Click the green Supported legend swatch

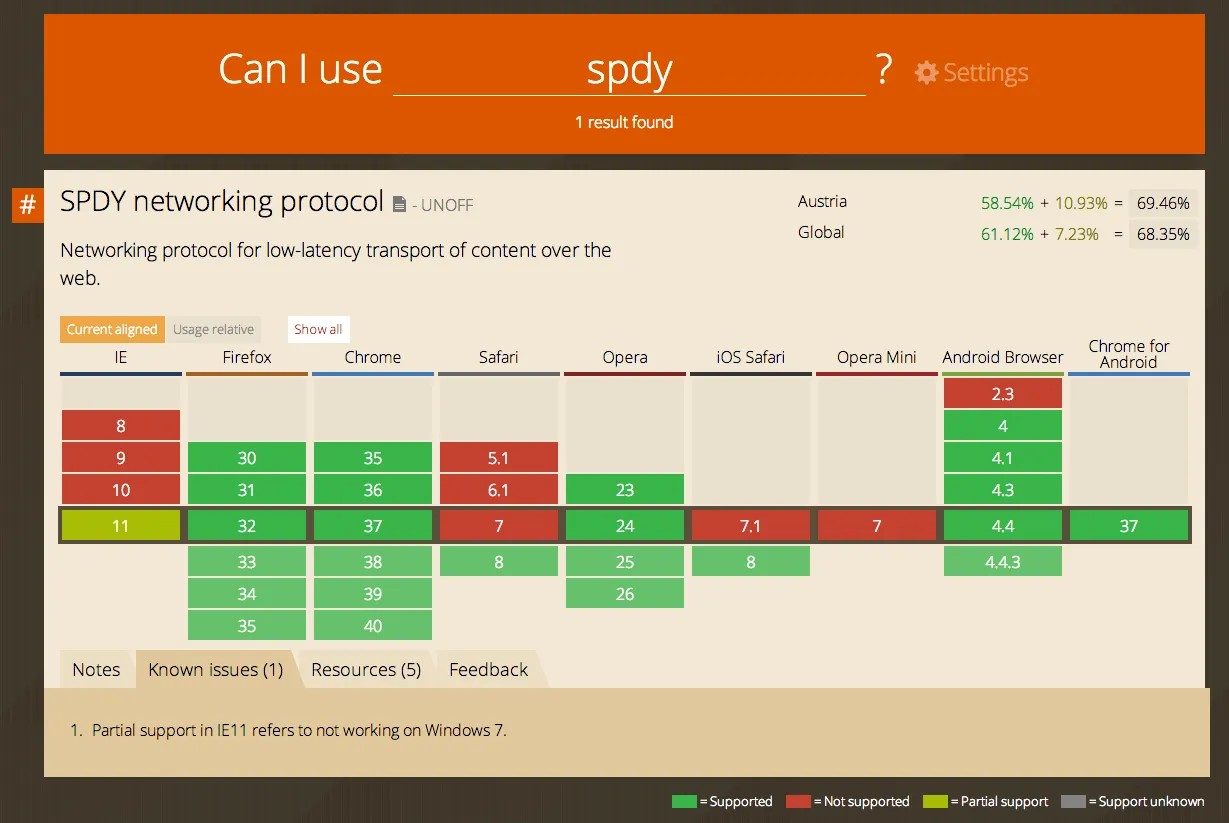point(684,801)
